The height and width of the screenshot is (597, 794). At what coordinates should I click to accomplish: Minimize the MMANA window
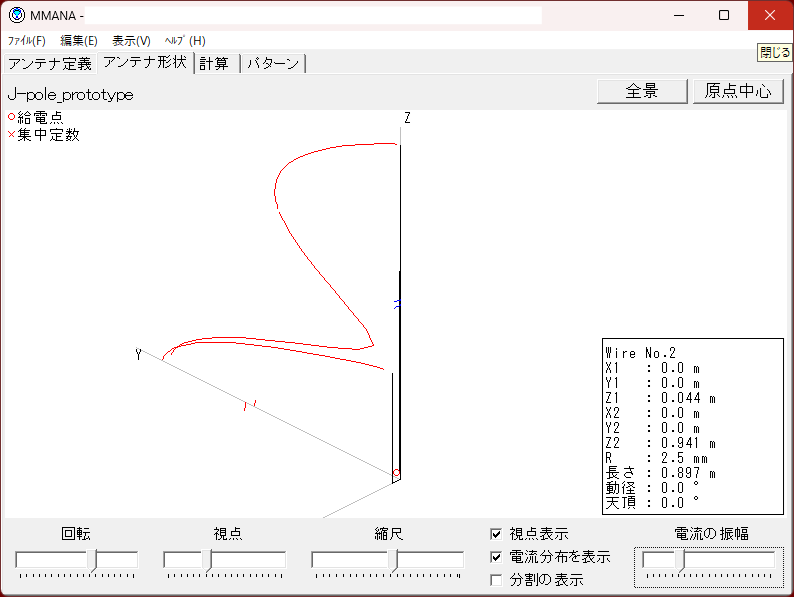point(678,15)
